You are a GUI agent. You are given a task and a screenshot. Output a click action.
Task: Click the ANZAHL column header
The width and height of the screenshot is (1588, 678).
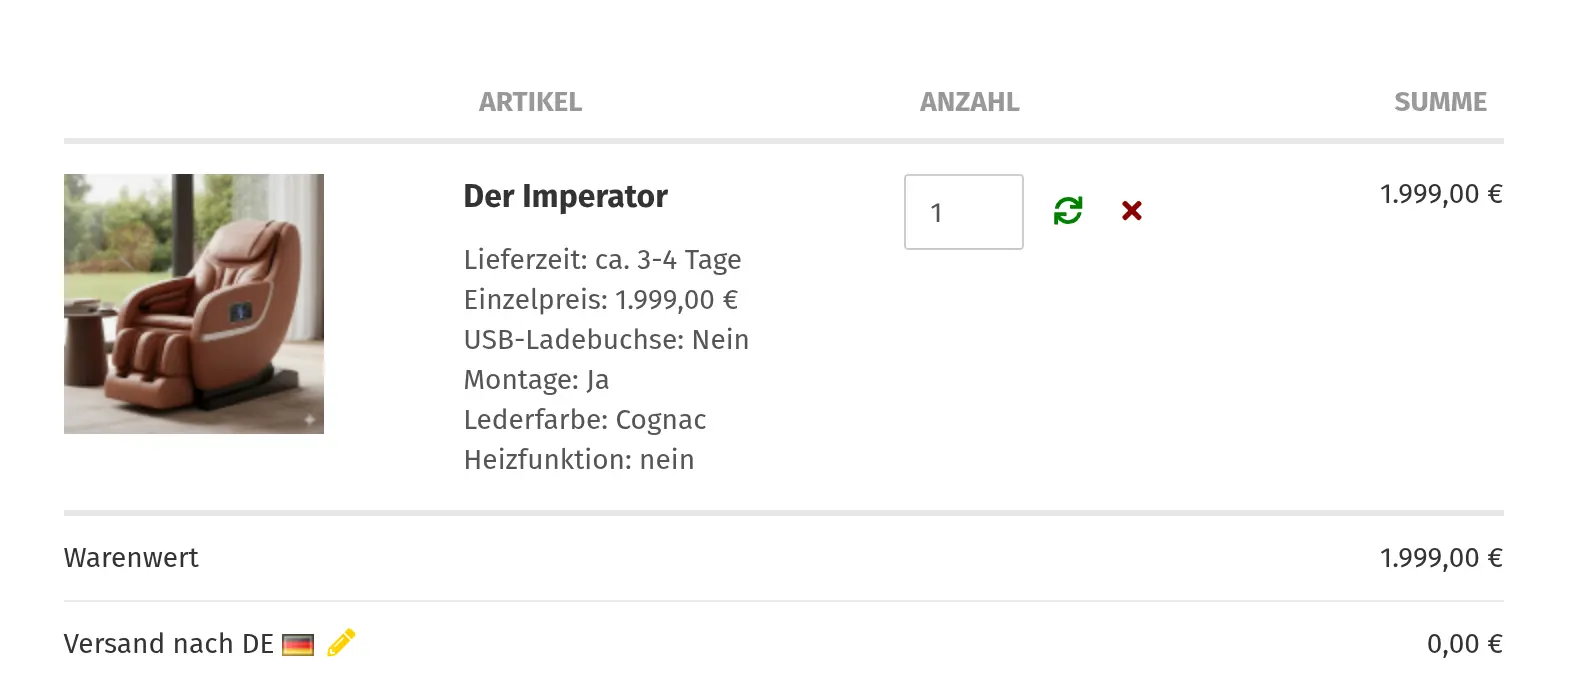pos(969,102)
